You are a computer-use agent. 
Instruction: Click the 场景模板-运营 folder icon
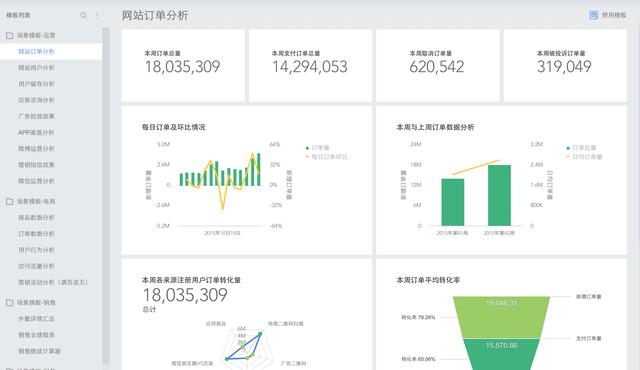[x=9, y=35]
